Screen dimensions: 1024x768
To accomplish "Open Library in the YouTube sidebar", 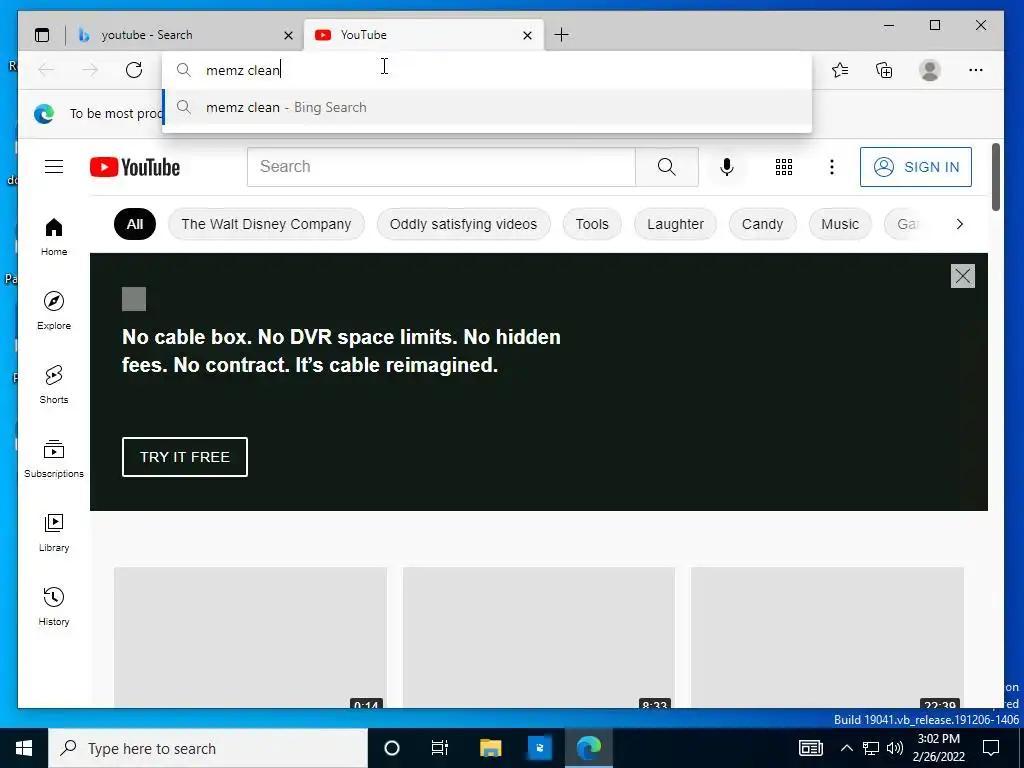I will [x=54, y=533].
